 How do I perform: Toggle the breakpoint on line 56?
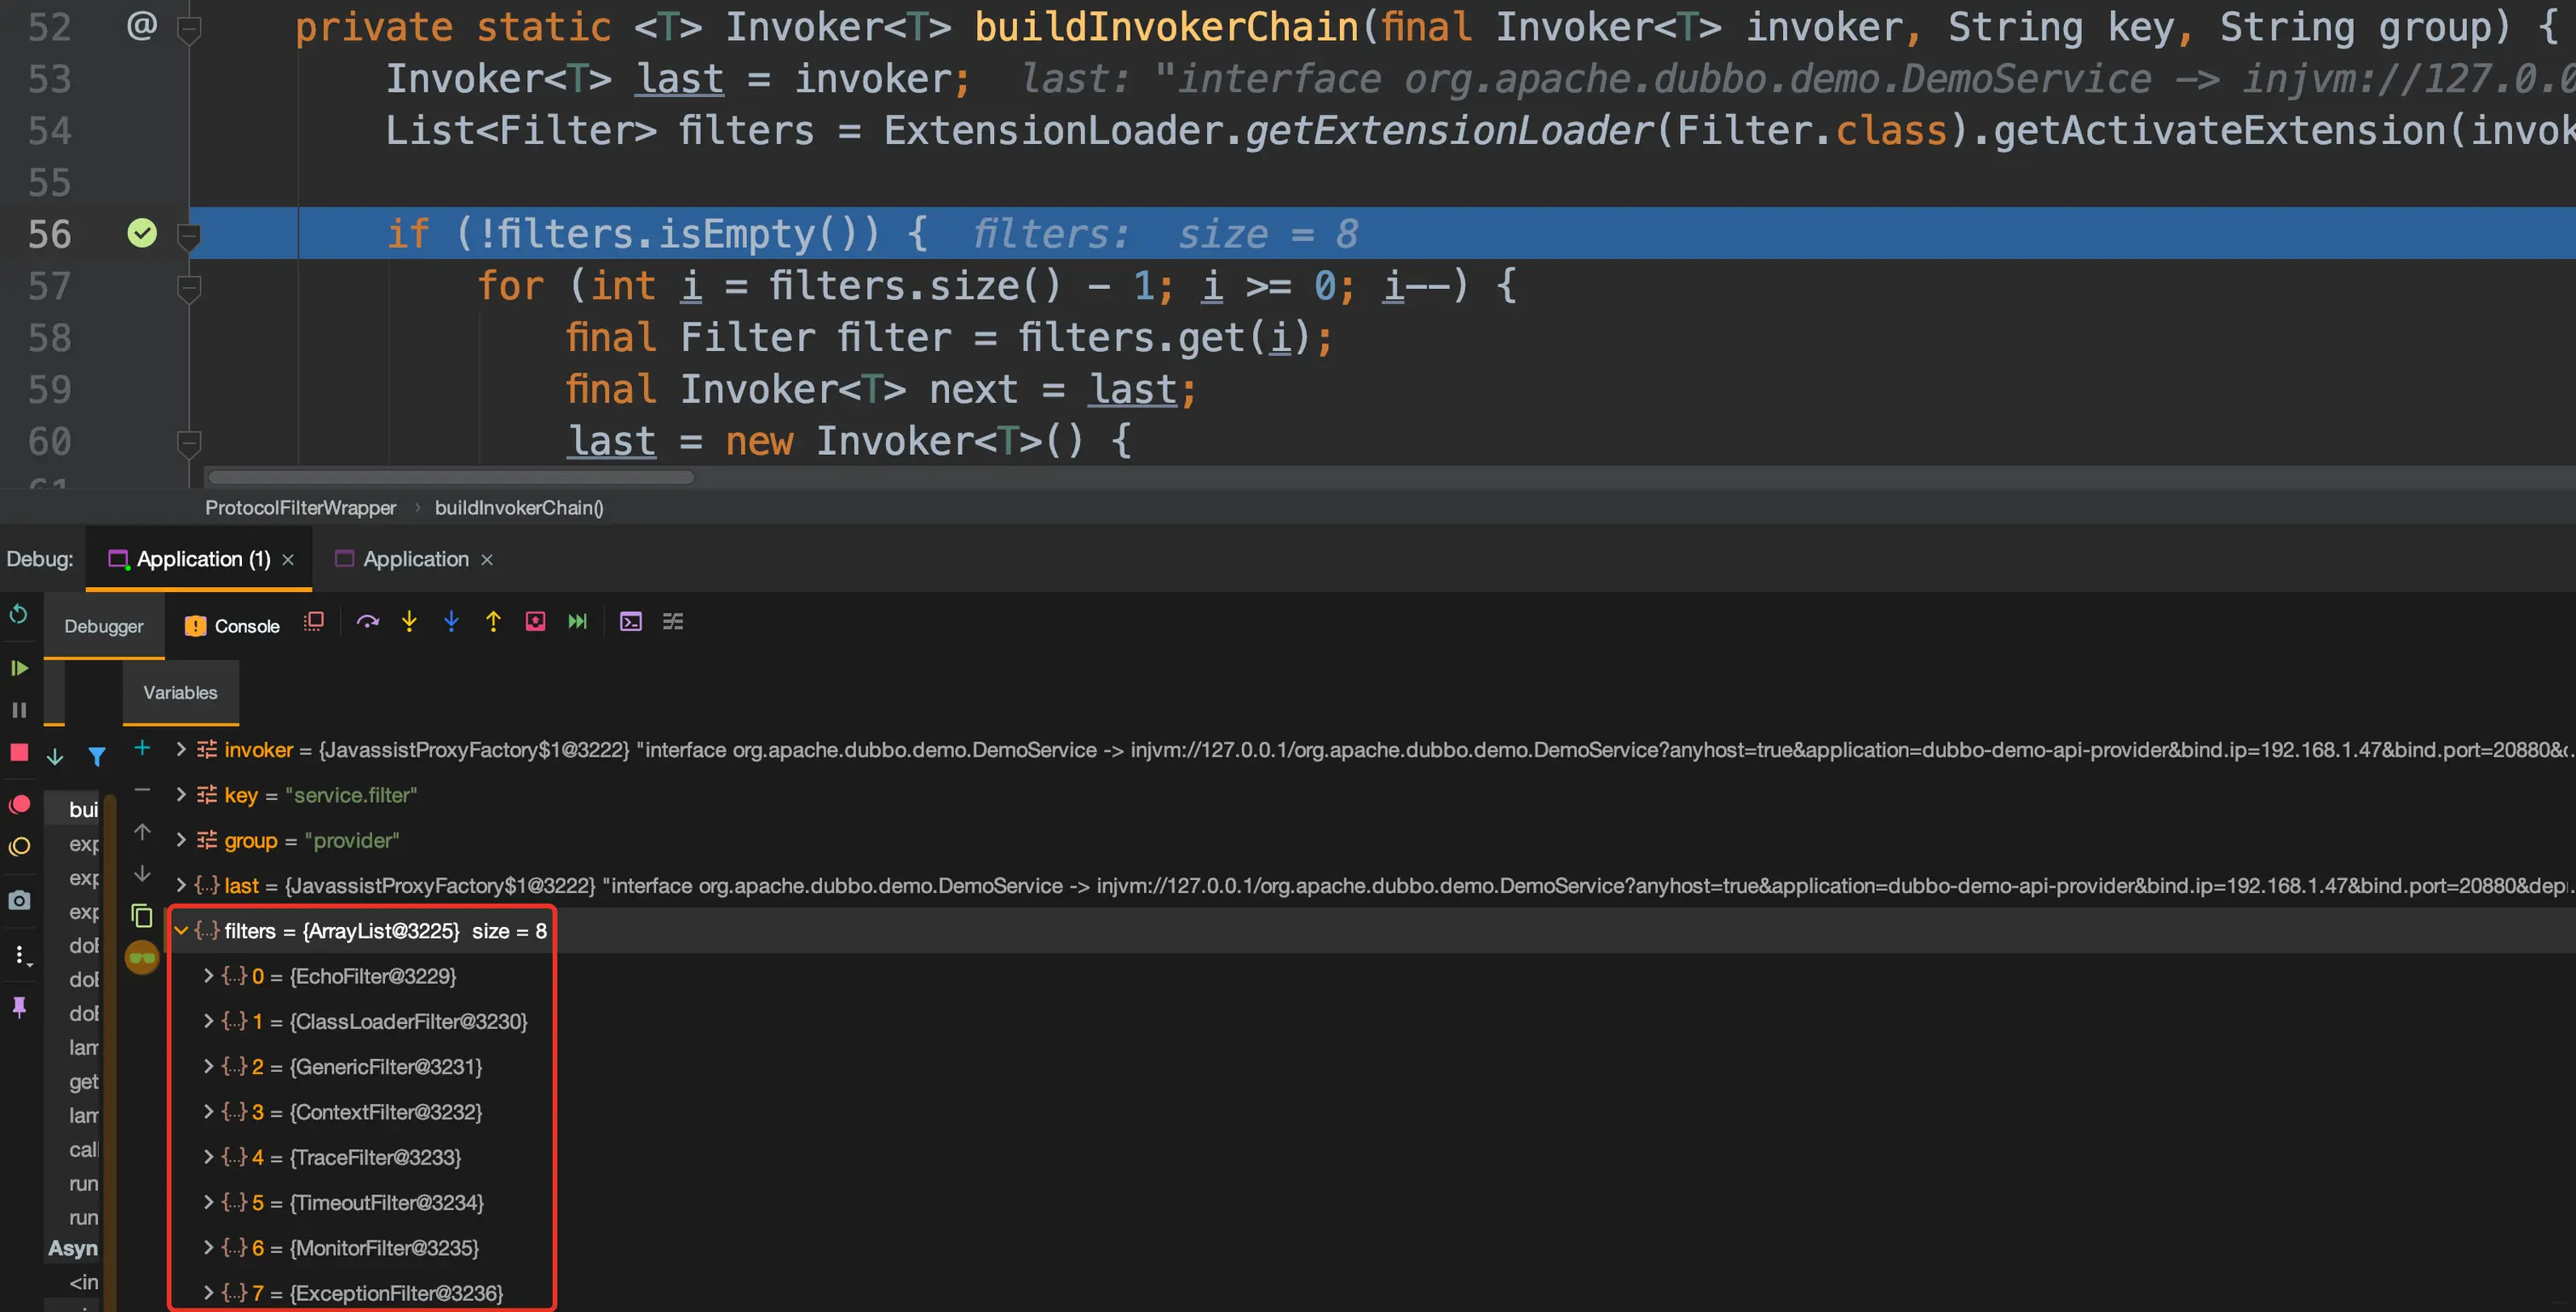142,233
